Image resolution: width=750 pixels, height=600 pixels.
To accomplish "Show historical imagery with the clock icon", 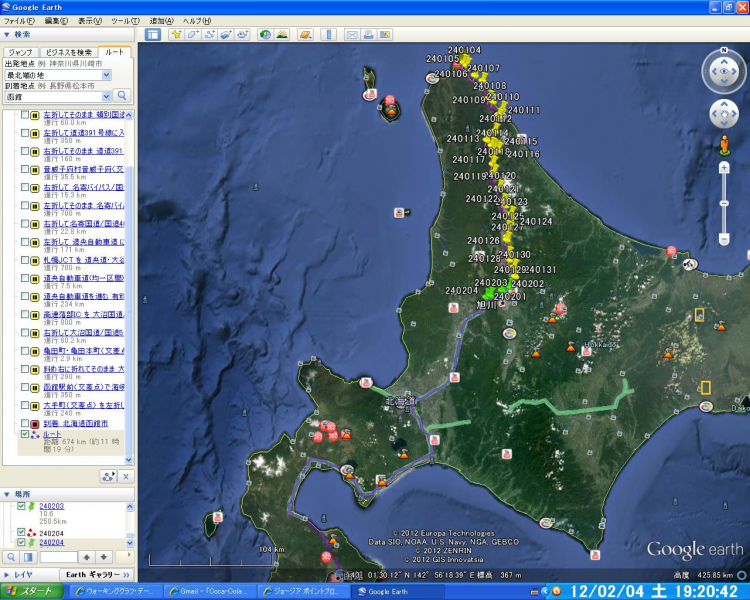I will pos(265,34).
